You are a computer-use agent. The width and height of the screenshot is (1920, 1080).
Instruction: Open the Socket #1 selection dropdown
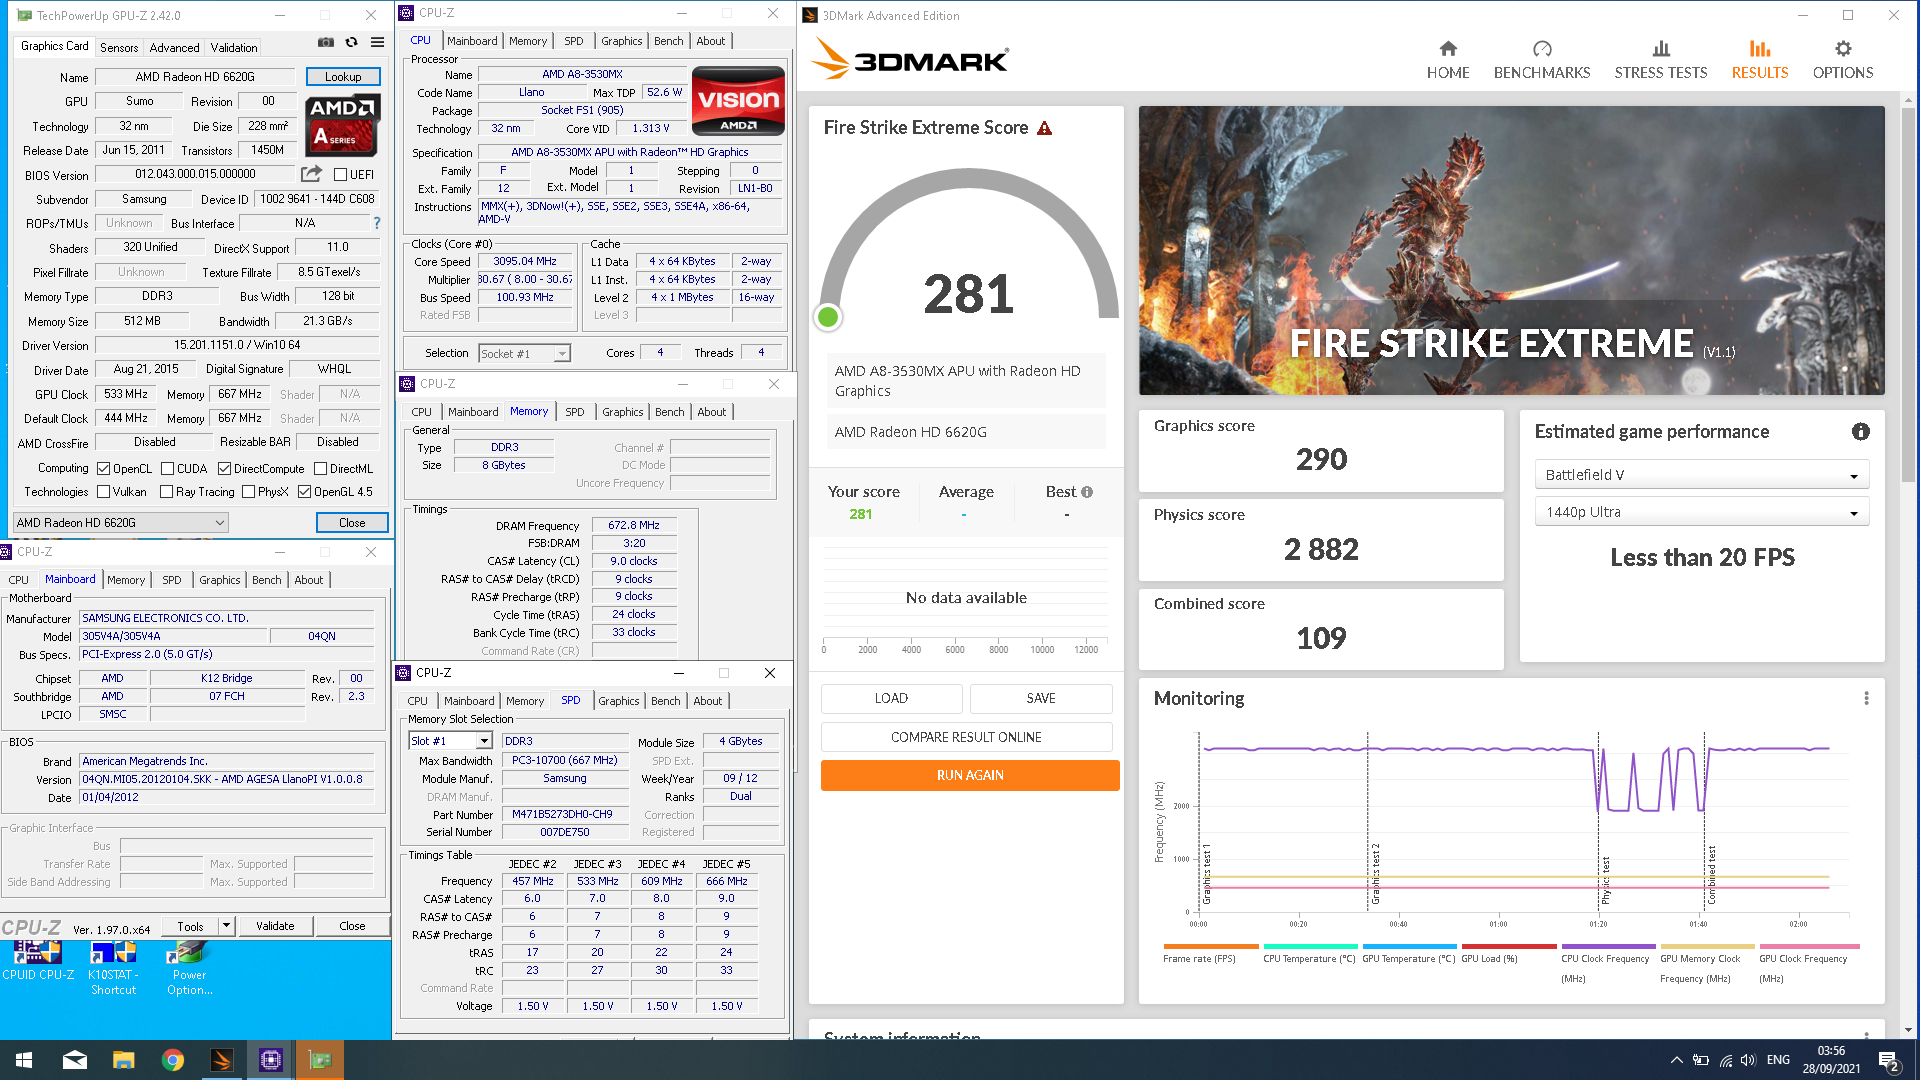(524, 353)
